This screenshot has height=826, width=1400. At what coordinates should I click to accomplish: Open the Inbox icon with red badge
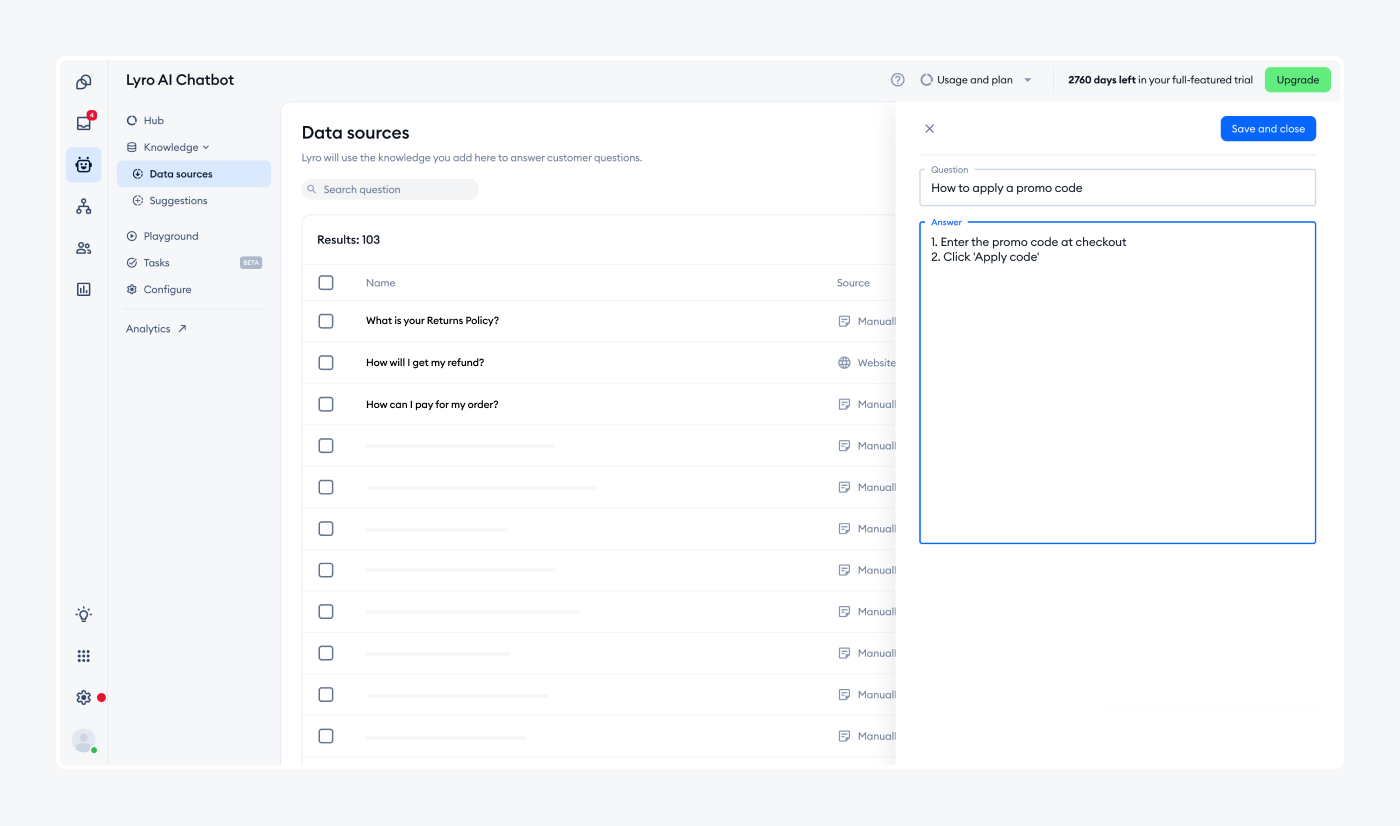pyautogui.click(x=84, y=123)
